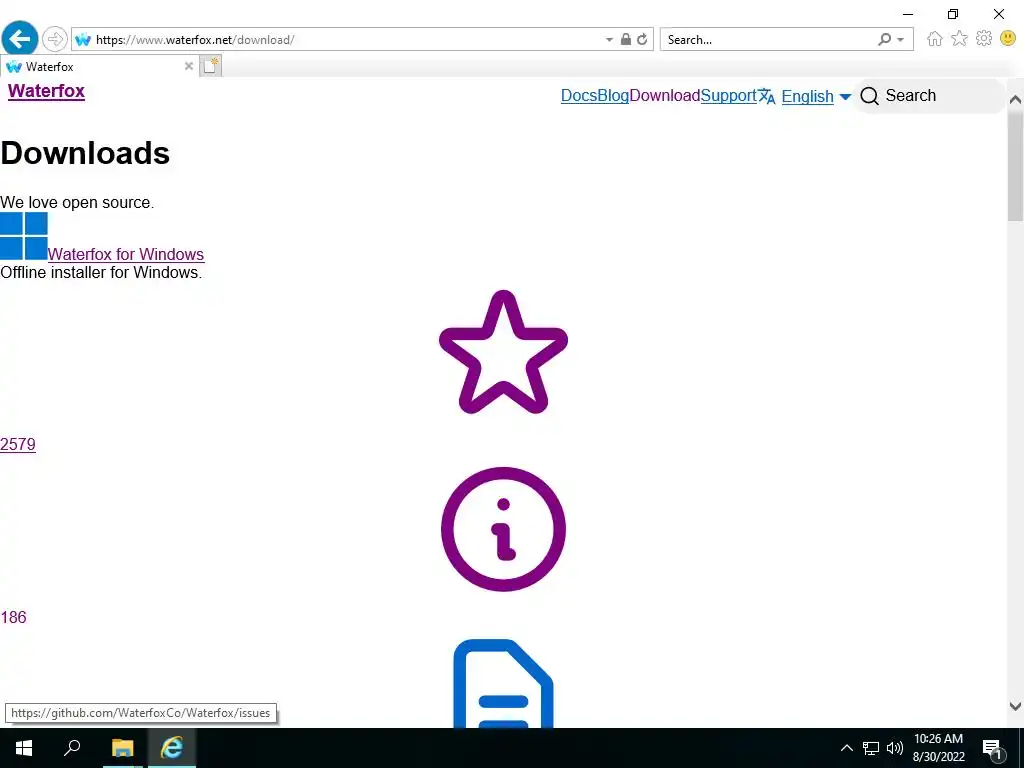Click the purple GitHub stars icon
The image size is (1024, 768).
click(x=503, y=353)
